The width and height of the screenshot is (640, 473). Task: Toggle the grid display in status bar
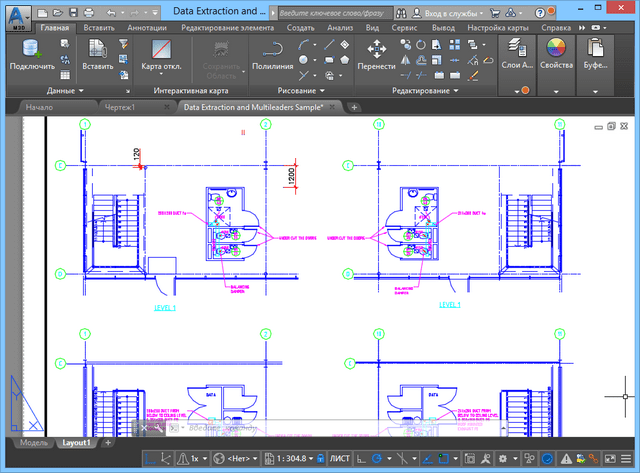(x=151, y=459)
